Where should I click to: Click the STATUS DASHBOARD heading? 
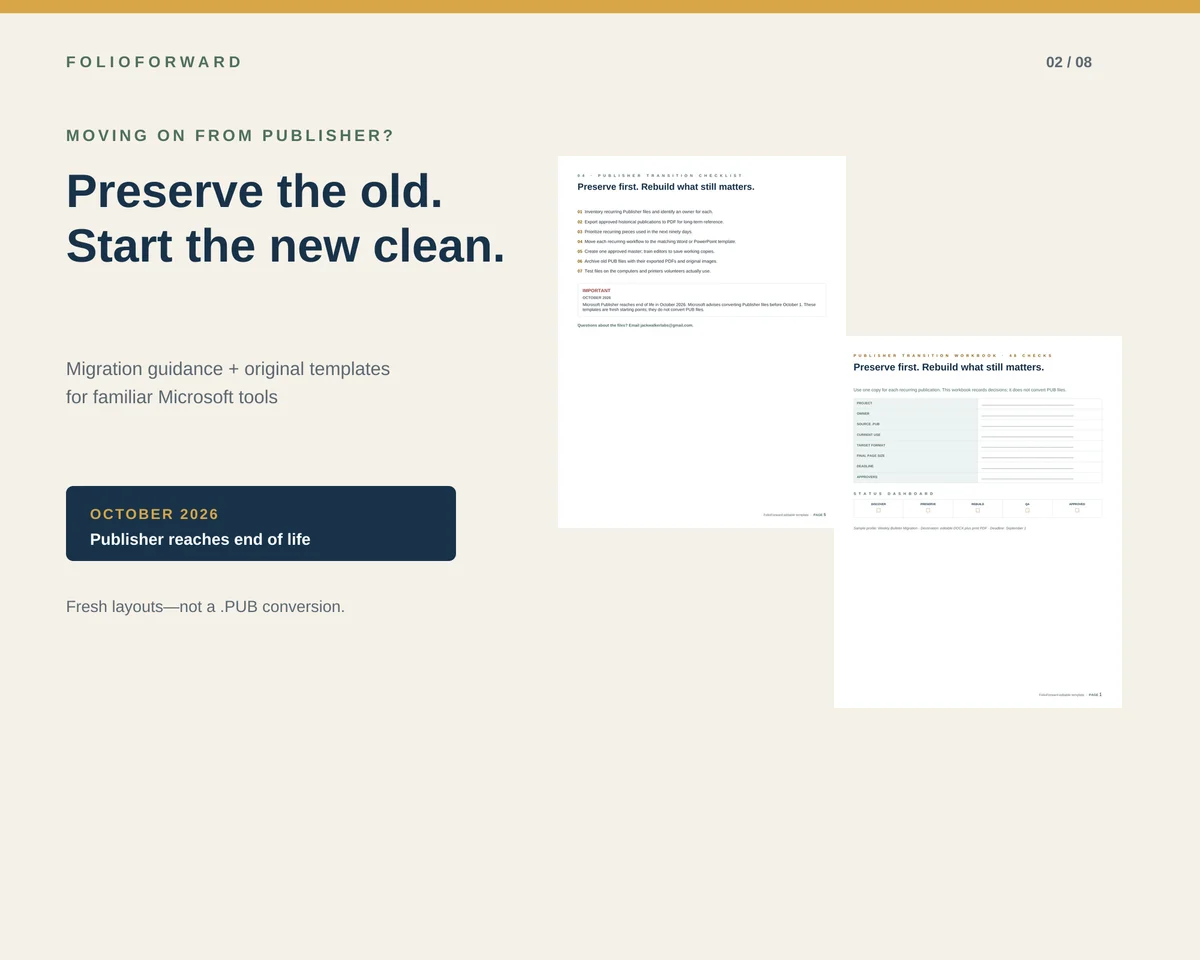click(894, 493)
